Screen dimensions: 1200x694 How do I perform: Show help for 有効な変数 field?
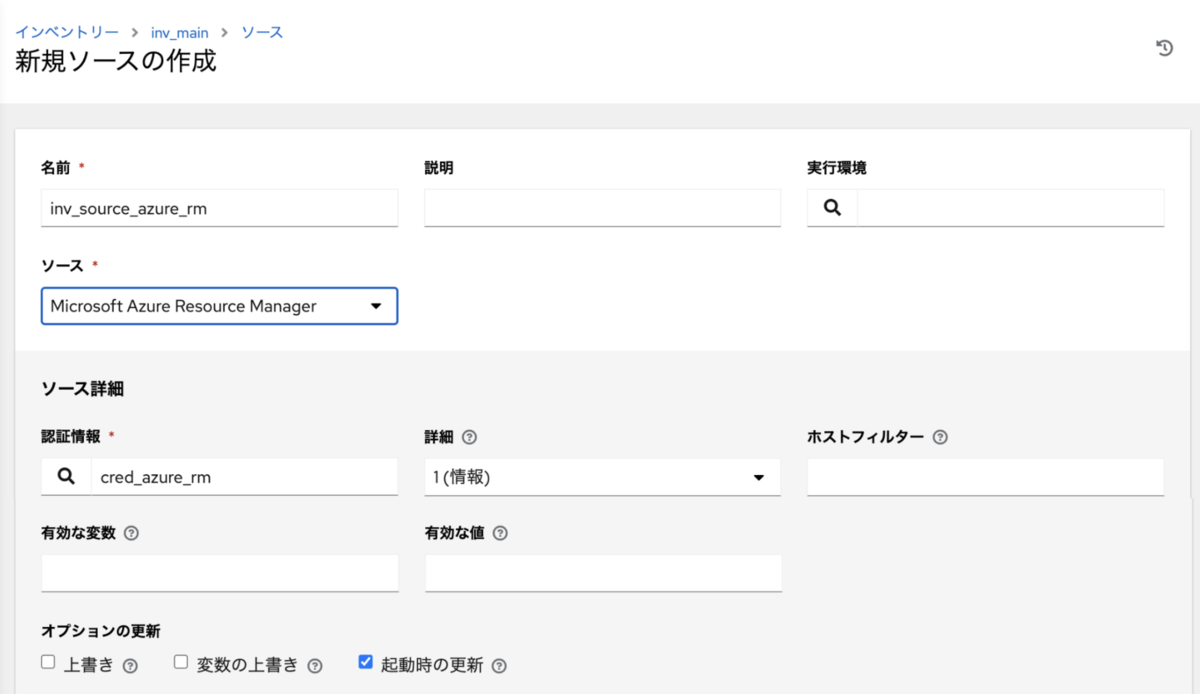(x=131, y=533)
